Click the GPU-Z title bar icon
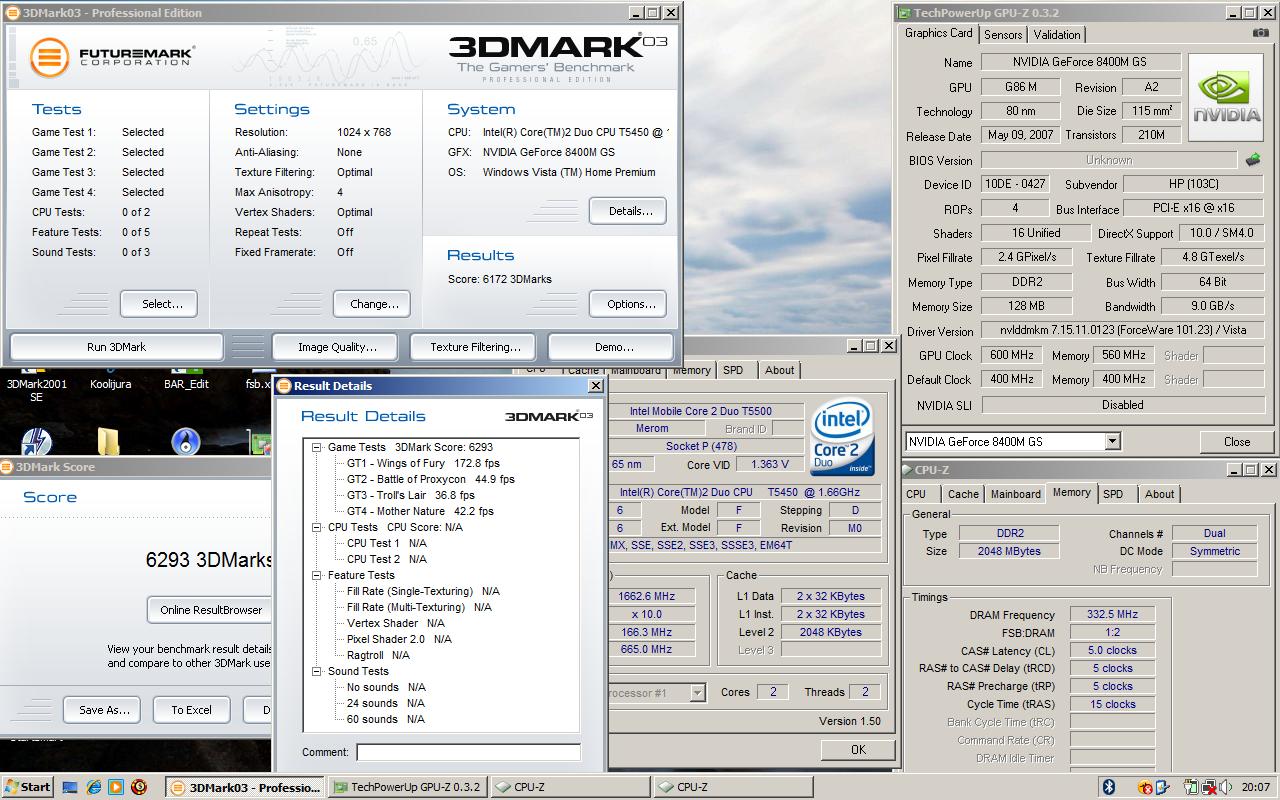 pos(905,13)
